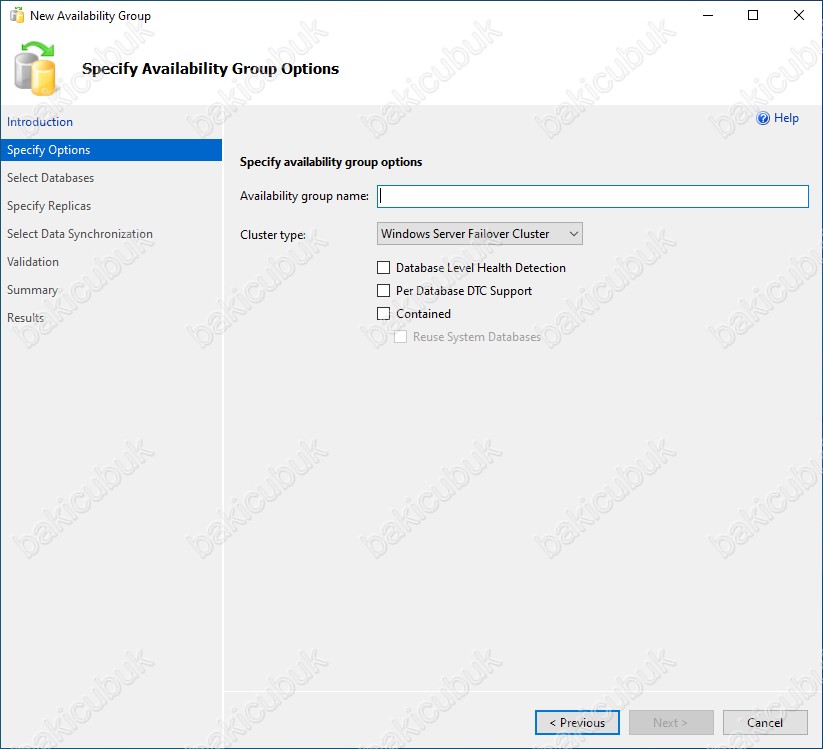Click the 'Cluster type:' label
The width and height of the screenshot is (823, 749).
(x=273, y=235)
